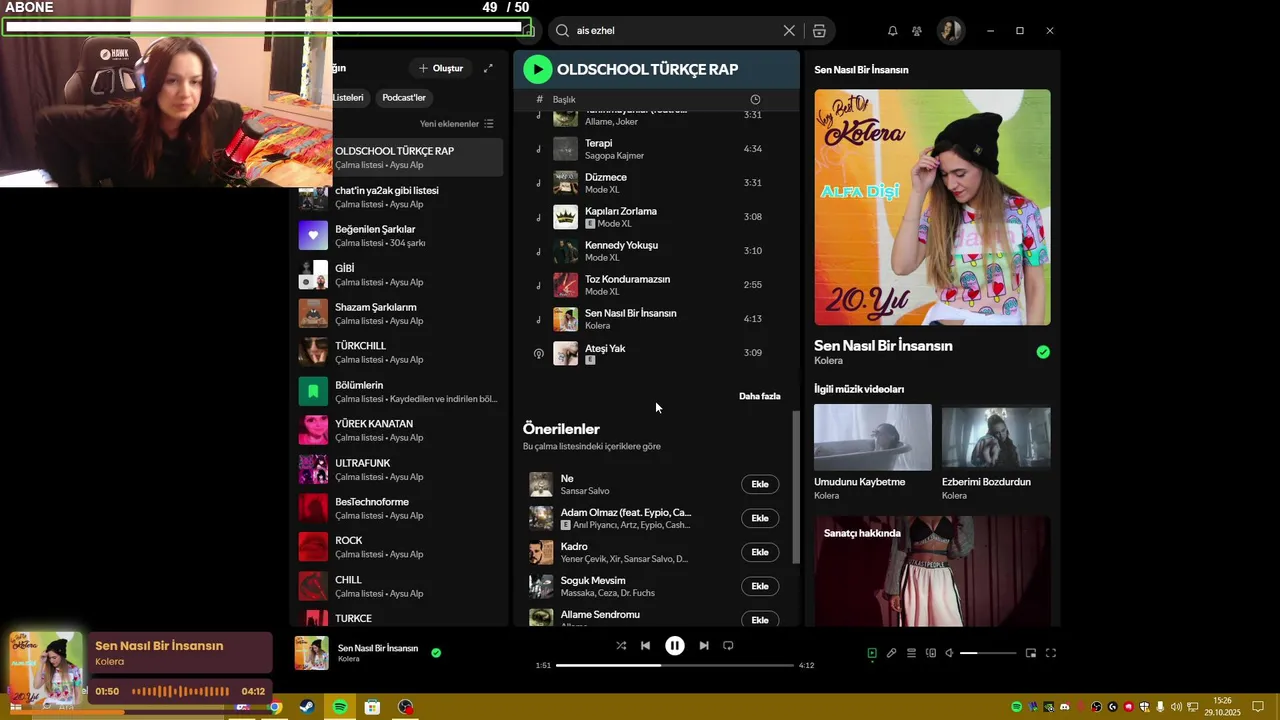This screenshot has width=1280, height=720.
Task: Open the lyrics microphone icon
Action: (x=891, y=653)
